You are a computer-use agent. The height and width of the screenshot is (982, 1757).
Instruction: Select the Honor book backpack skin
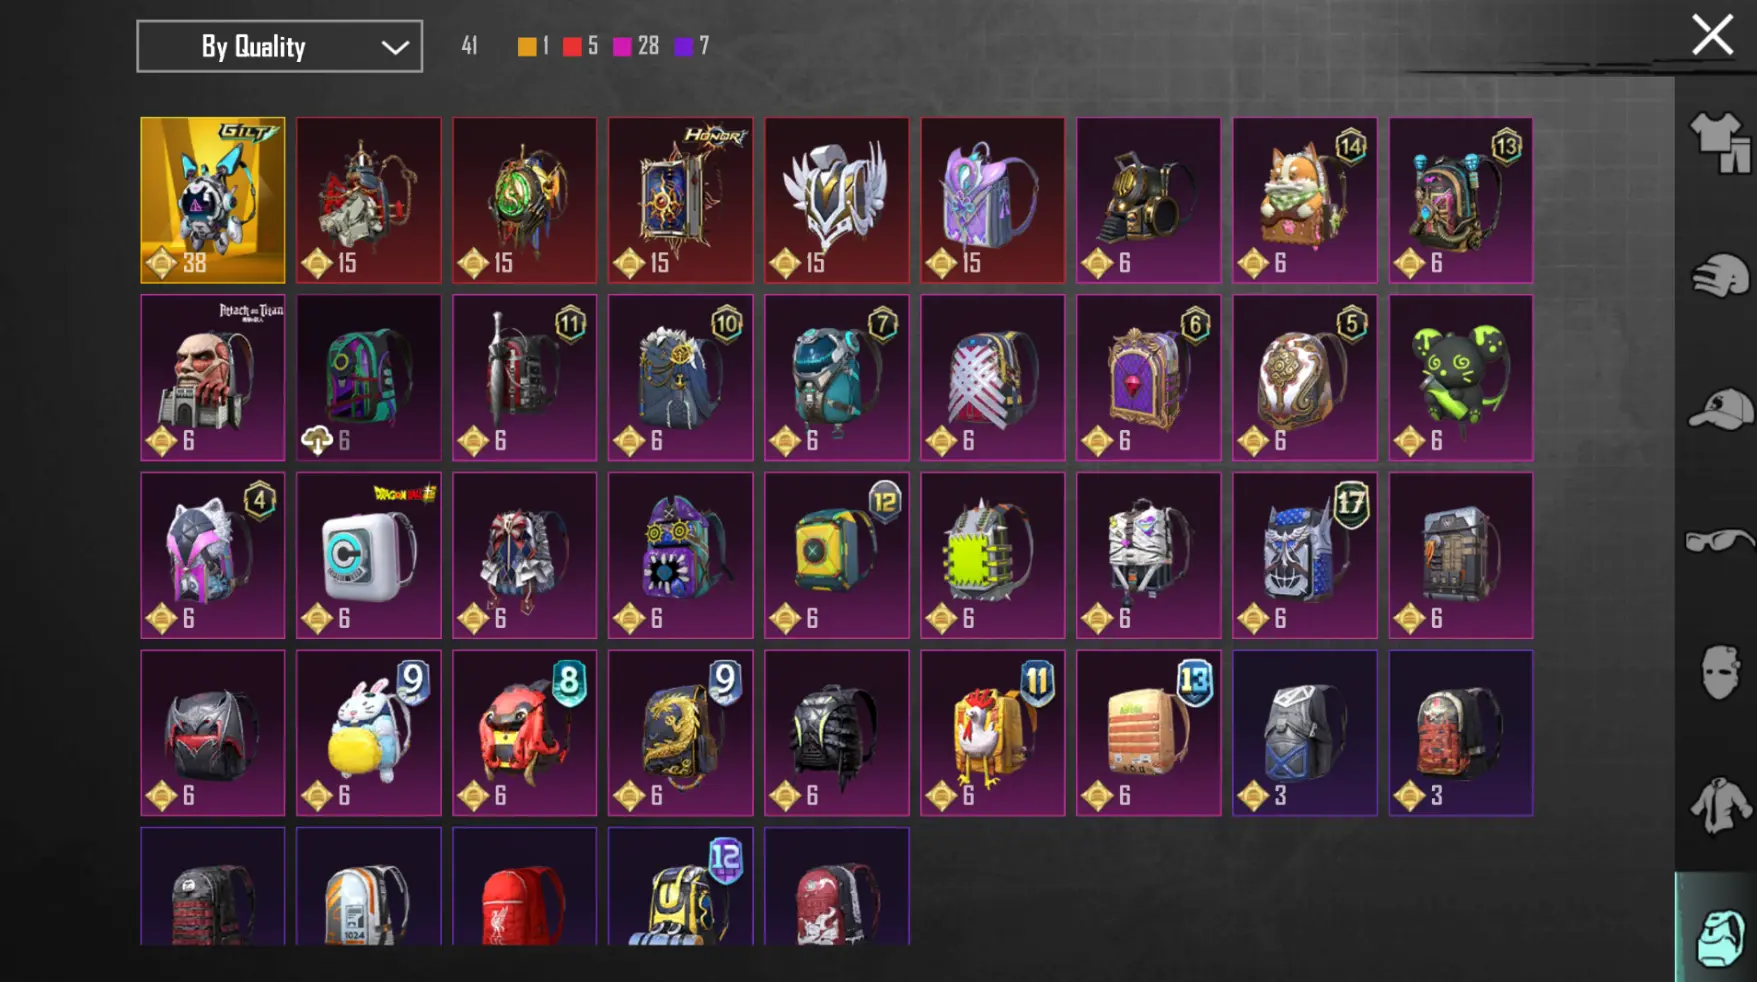680,200
